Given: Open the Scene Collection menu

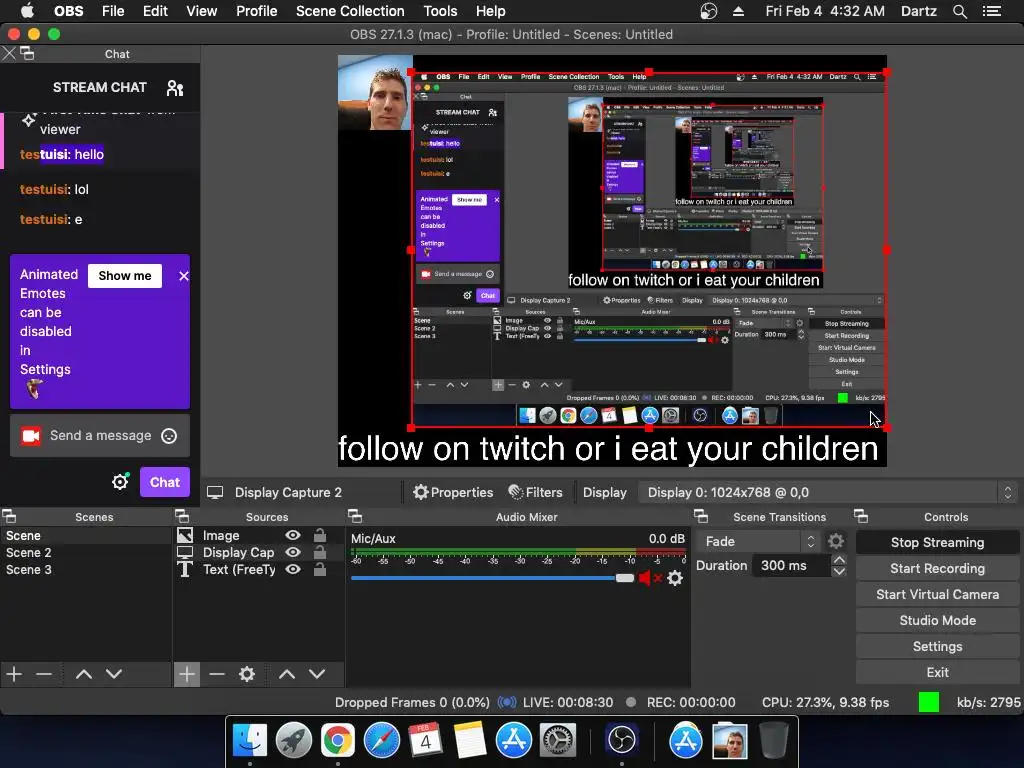Looking at the screenshot, I should click(x=350, y=11).
